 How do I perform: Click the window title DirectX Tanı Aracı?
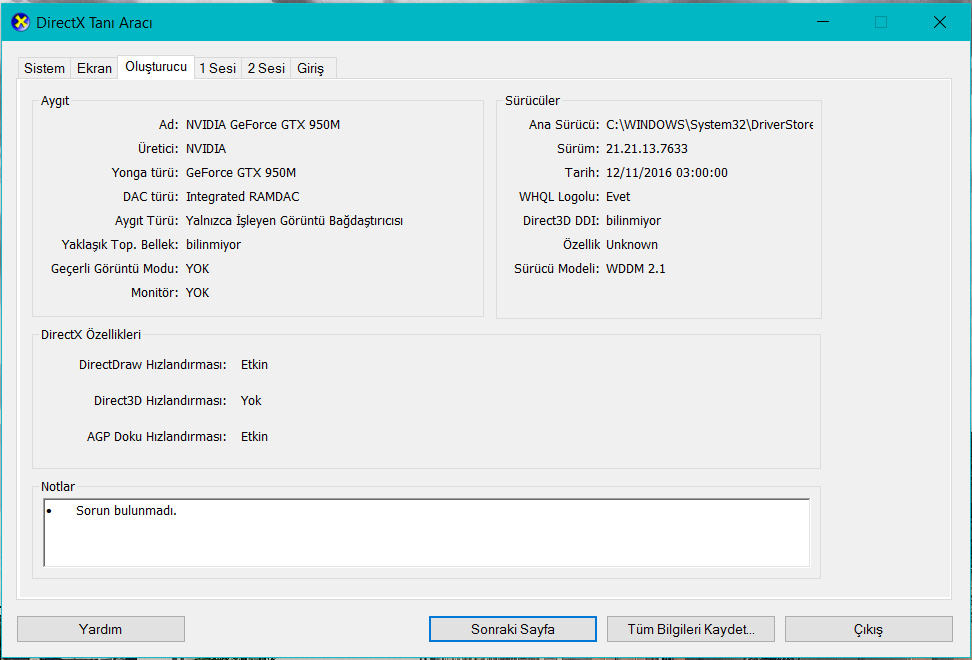click(94, 23)
